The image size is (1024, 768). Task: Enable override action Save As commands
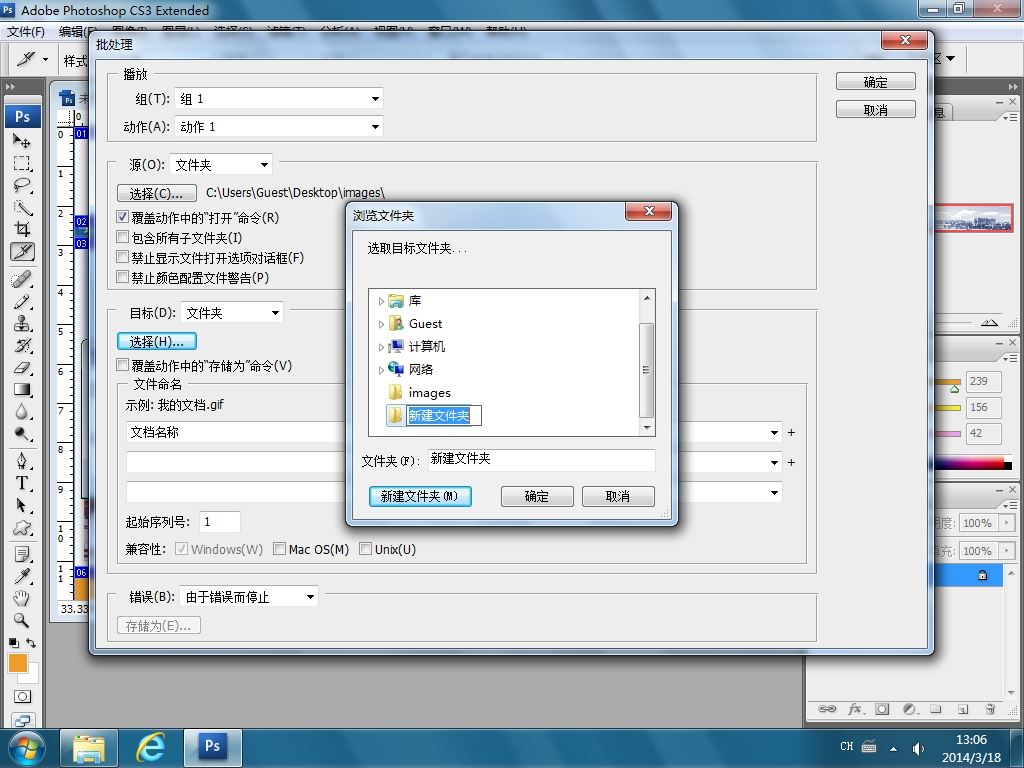point(122,365)
